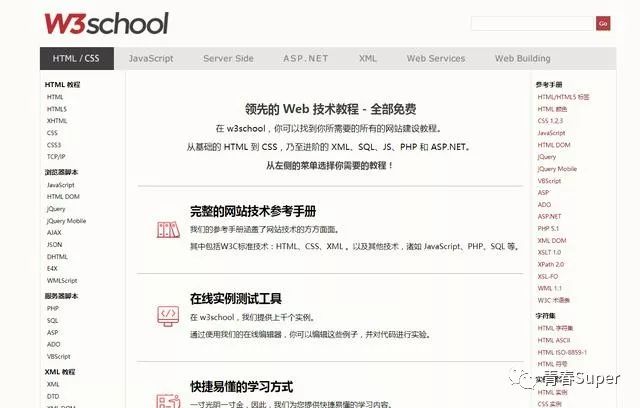The image size is (640, 408).
Task: Open the SQL tutorial link
Action: pyautogui.click(x=52, y=321)
